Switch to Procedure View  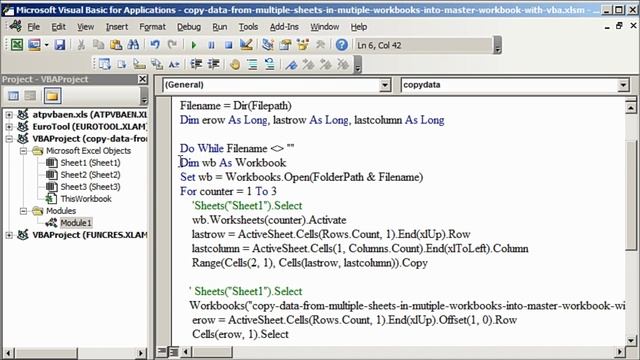[162, 351]
